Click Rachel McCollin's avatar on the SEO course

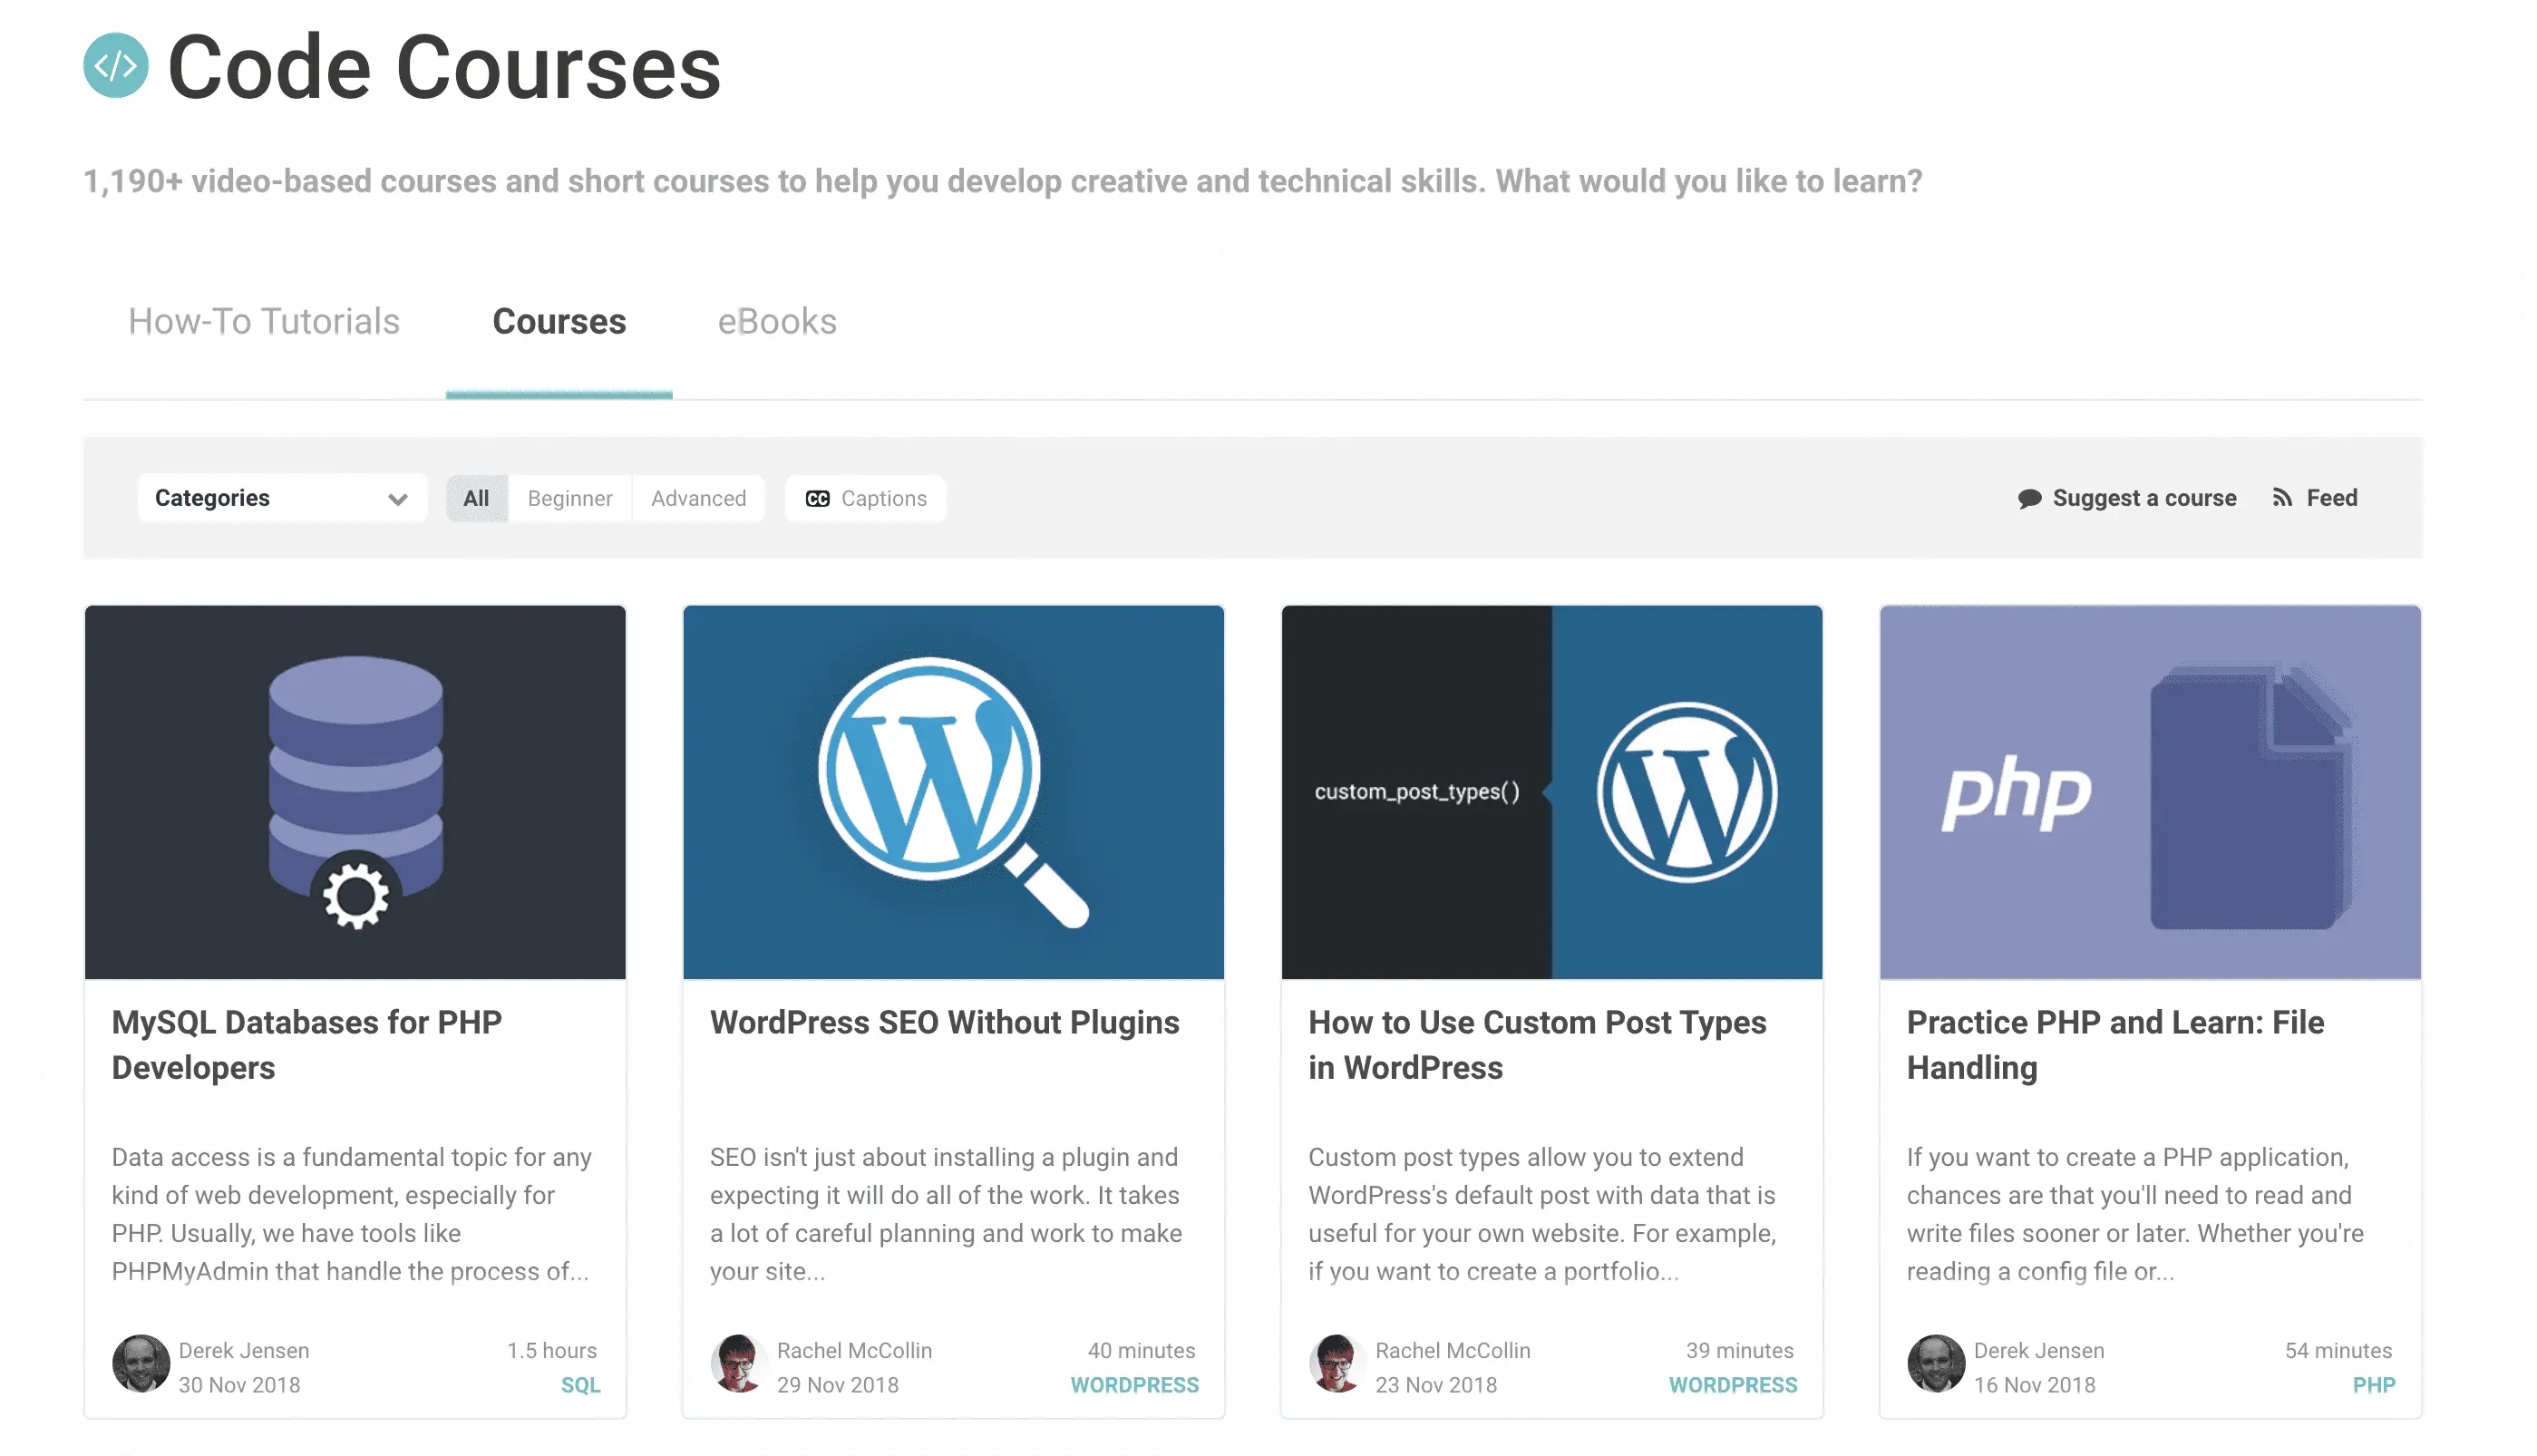738,1364
